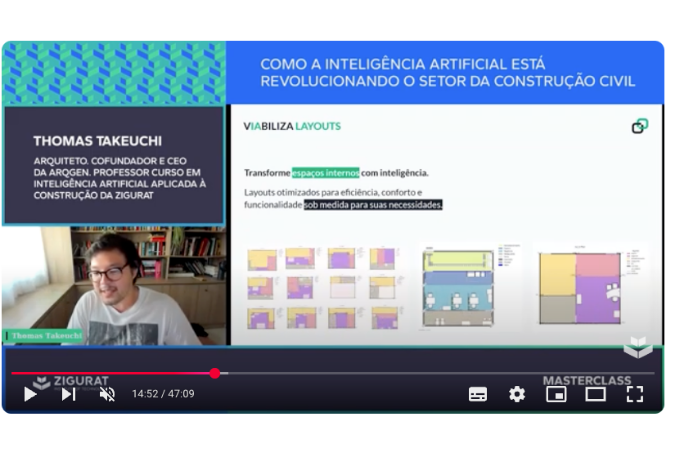The height and width of the screenshot is (450, 675).
Task: Play the video
Action: [x=30, y=394]
